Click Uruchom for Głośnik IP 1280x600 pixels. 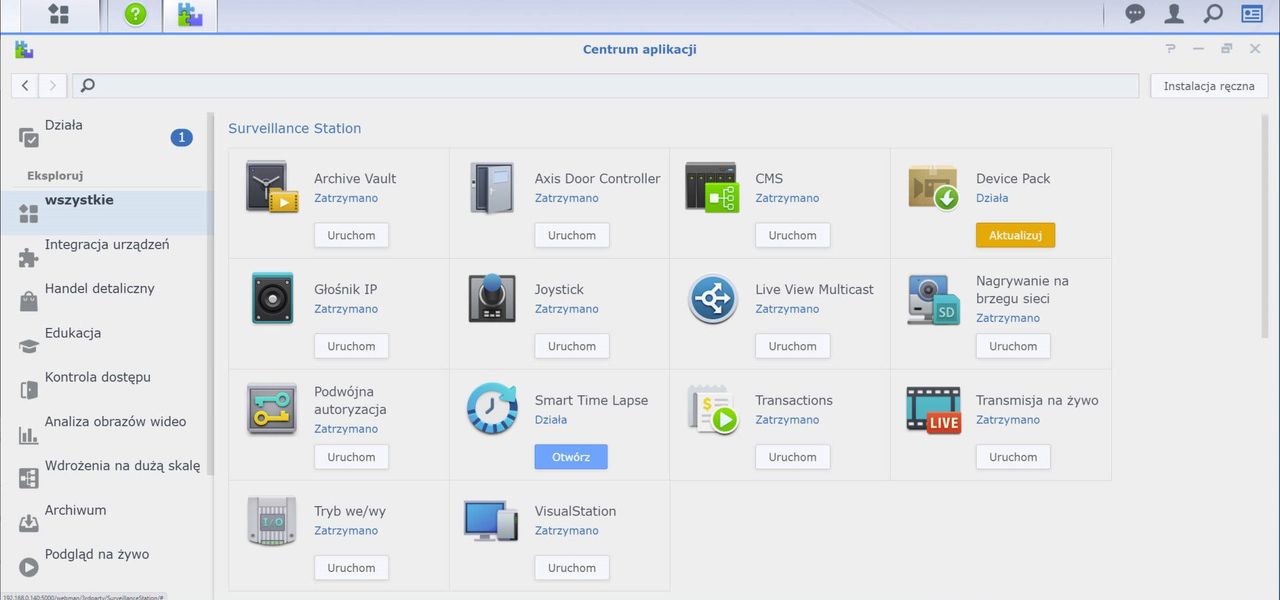pyautogui.click(x=351, y=346)
